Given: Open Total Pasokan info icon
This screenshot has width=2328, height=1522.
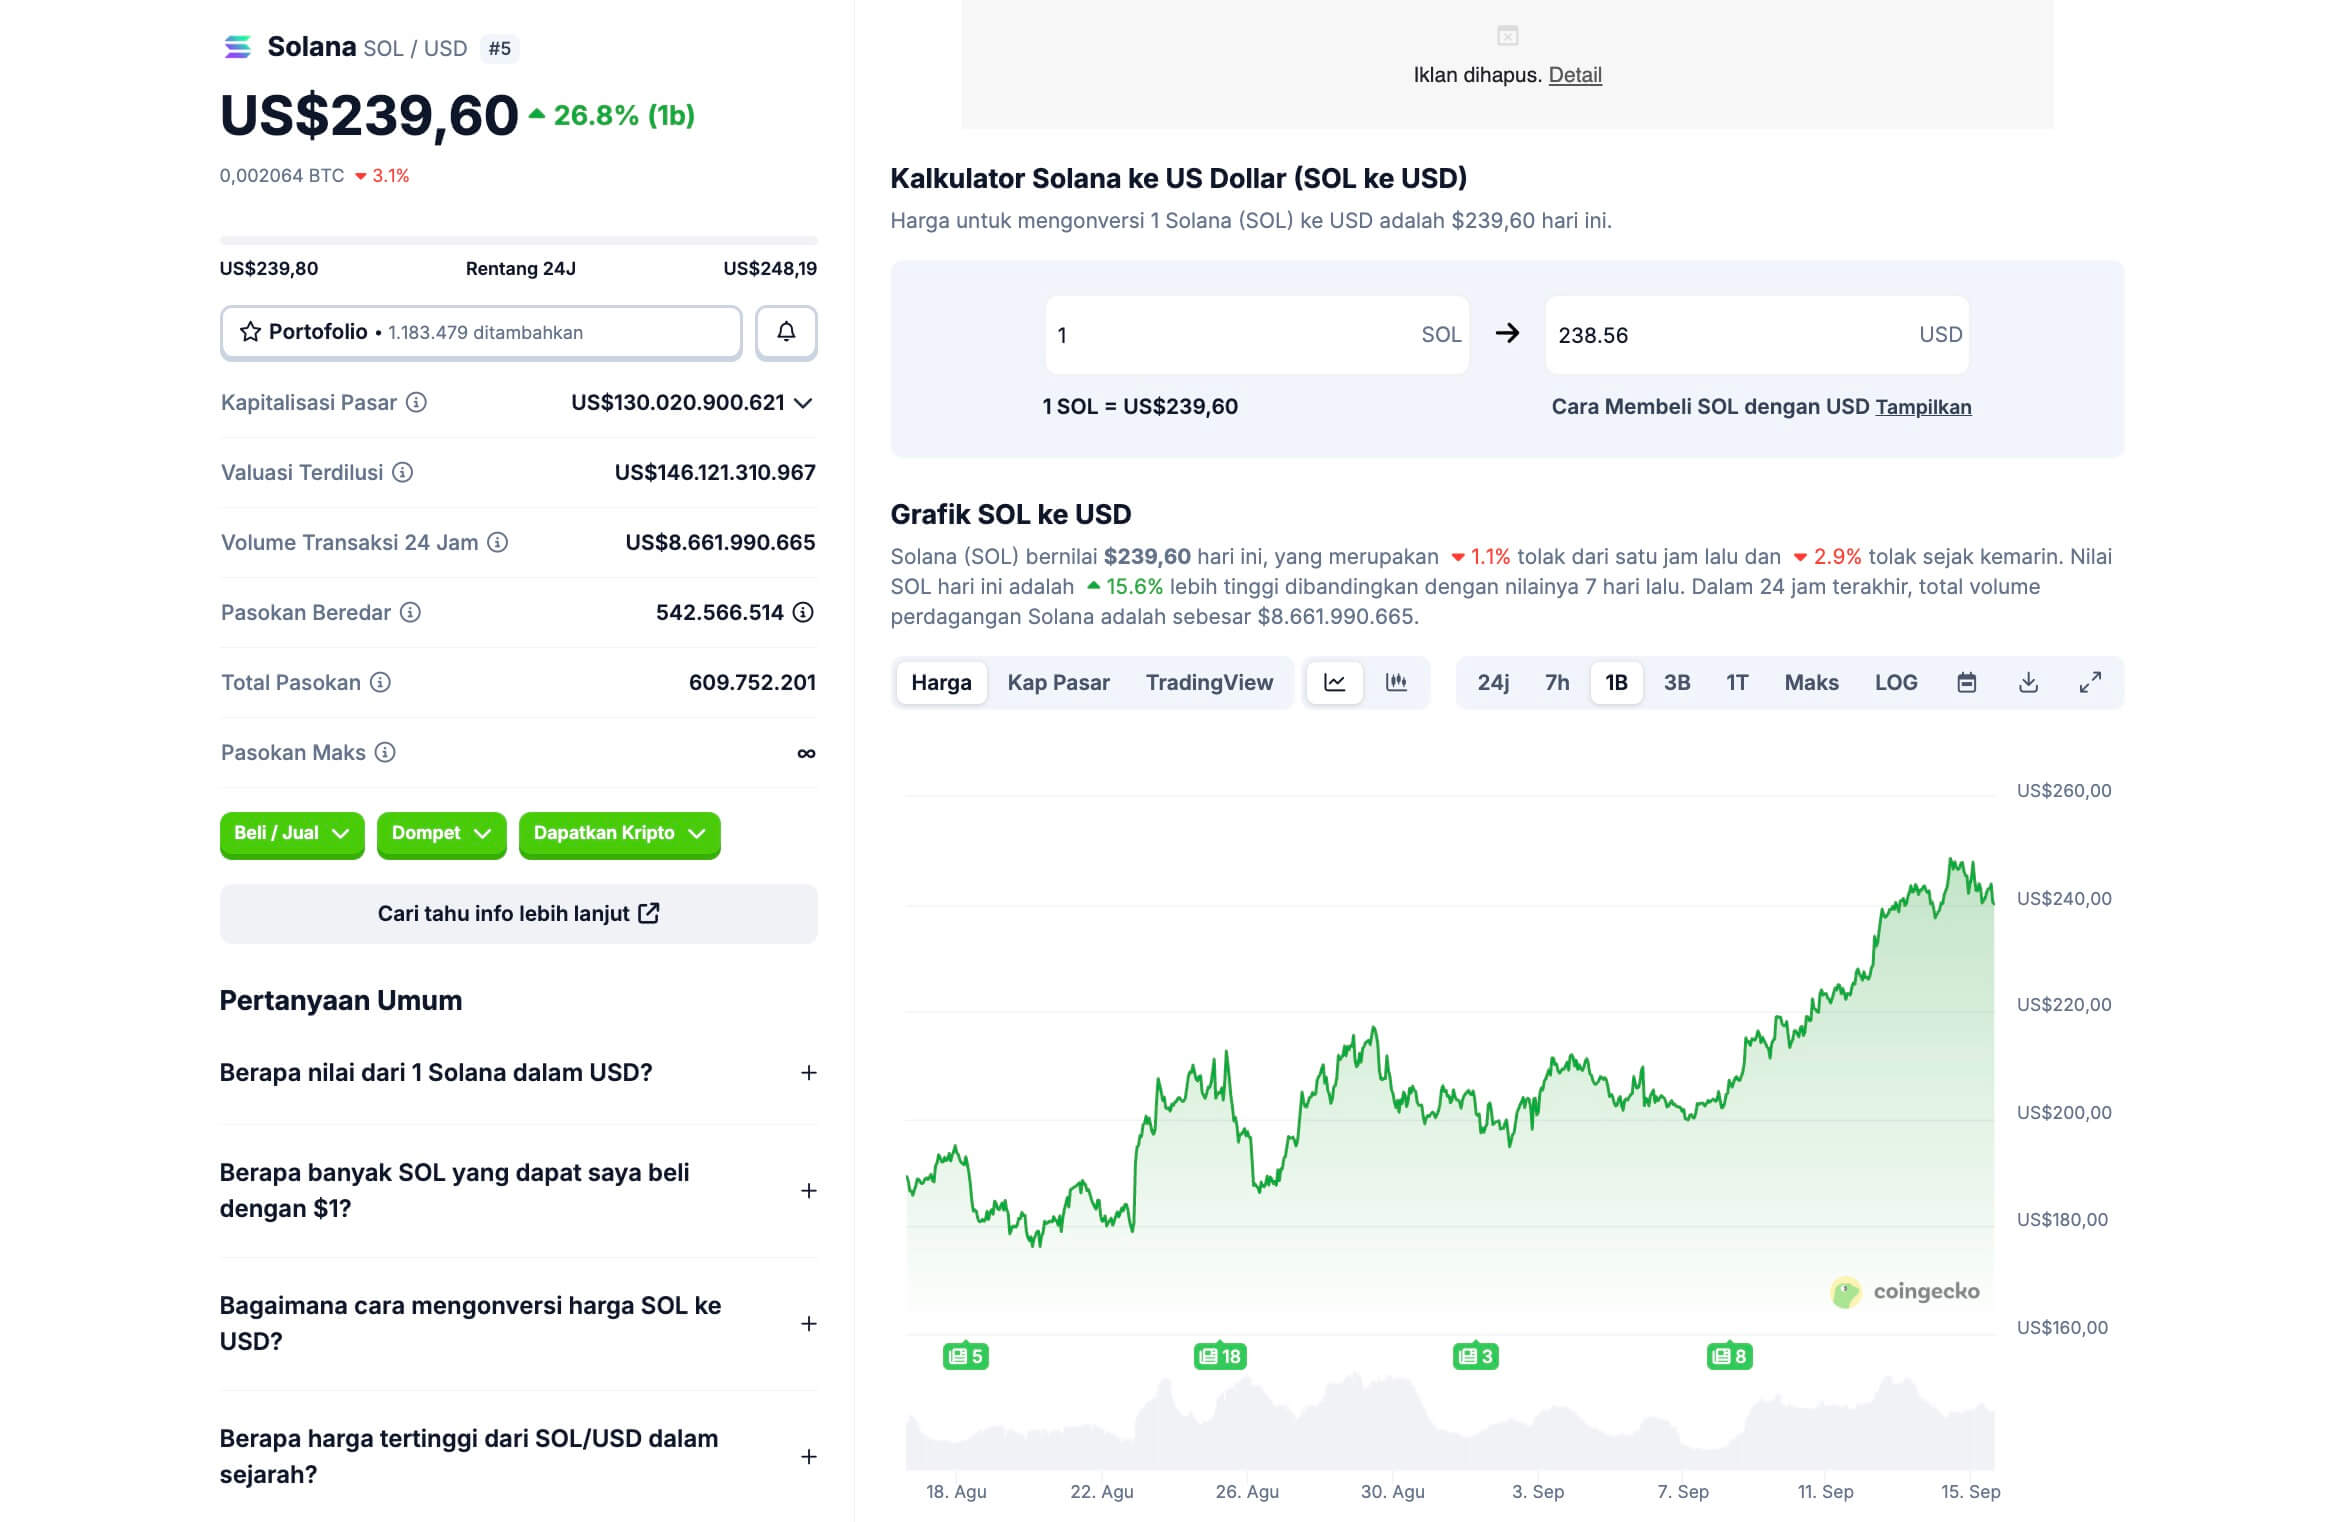Looking at the screenshot, I should click(x=380, y=682).
